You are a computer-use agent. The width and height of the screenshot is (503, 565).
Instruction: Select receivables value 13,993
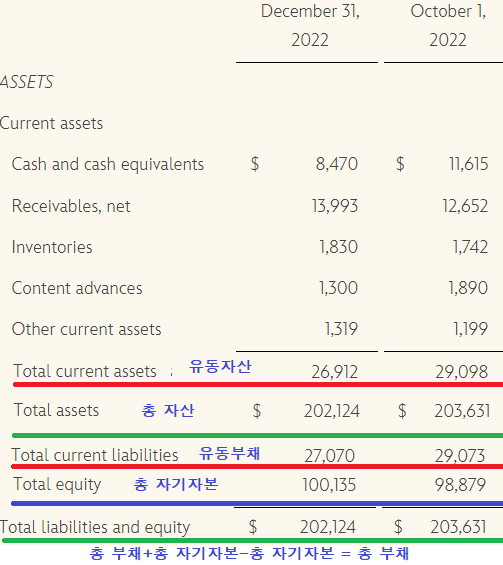(x=335, y=206)
